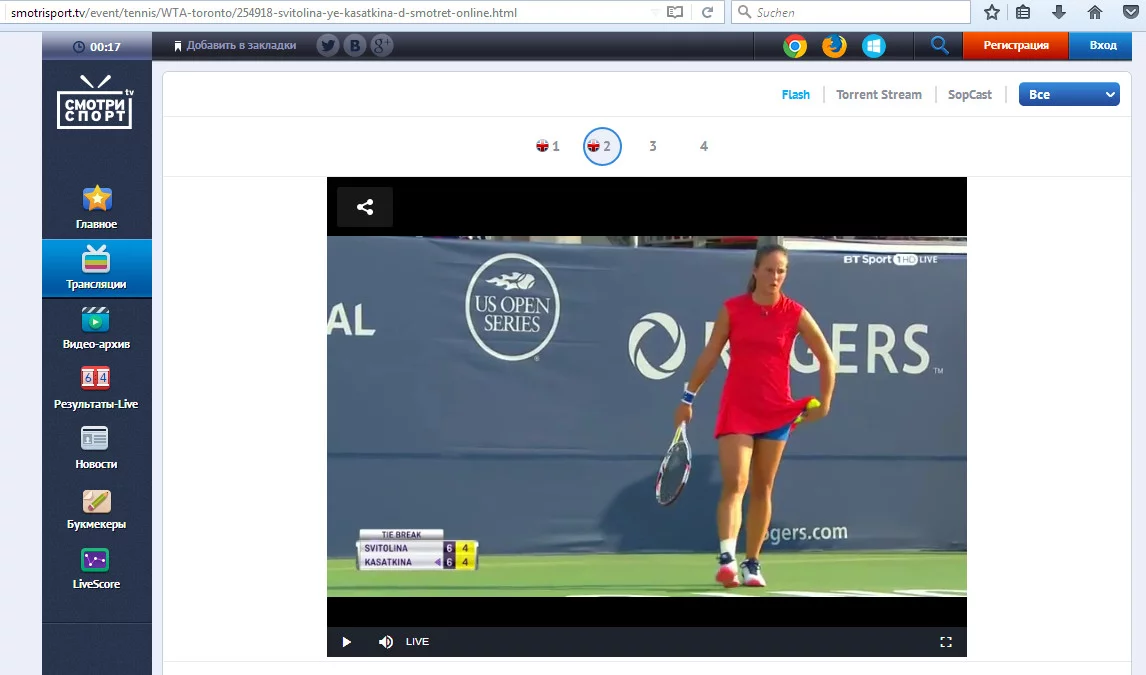Mute the player volume

click(x=385, y=641)
